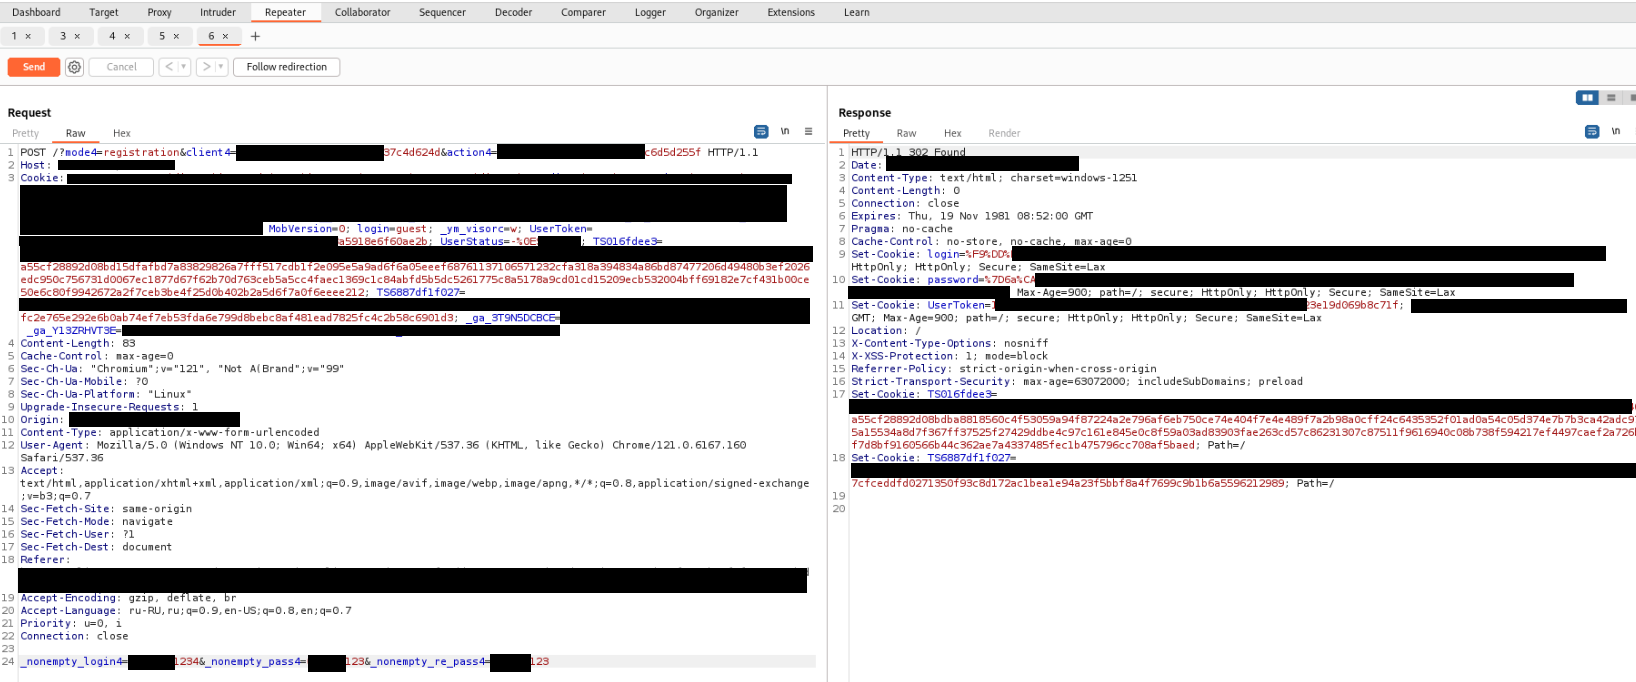Click 'Sec-Ch-Ua-Platform: "Linux"' header
Image resolution: width=1636 pixels, height=682 pixels.
point(106,394)
